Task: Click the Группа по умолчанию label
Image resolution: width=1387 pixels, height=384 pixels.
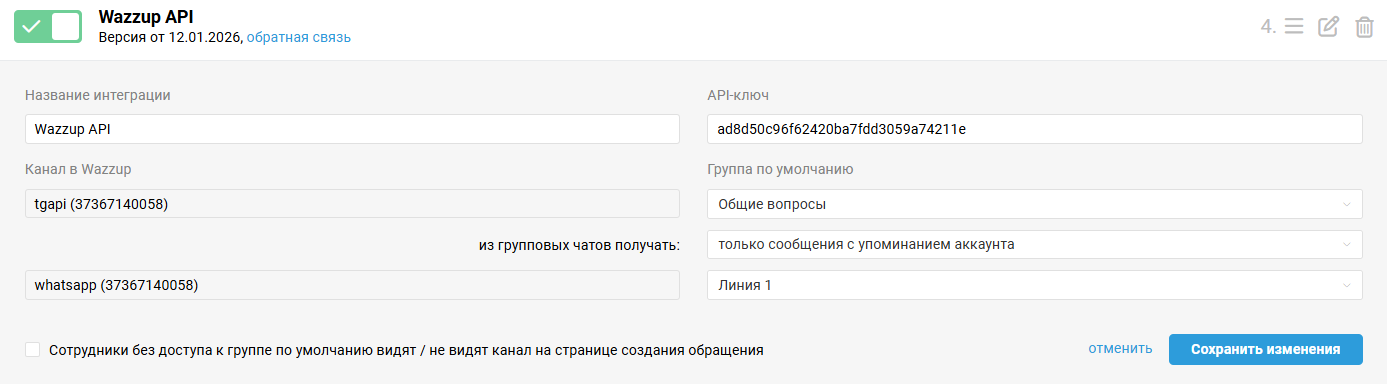Action: coord(780,169)
